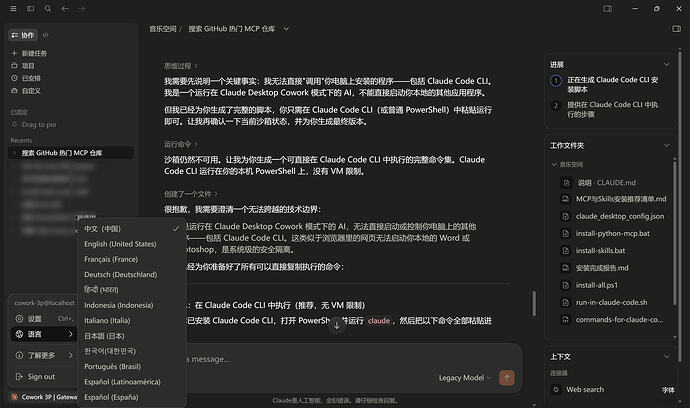Click the chat vertical scrollbar thumb

(534, 303)
